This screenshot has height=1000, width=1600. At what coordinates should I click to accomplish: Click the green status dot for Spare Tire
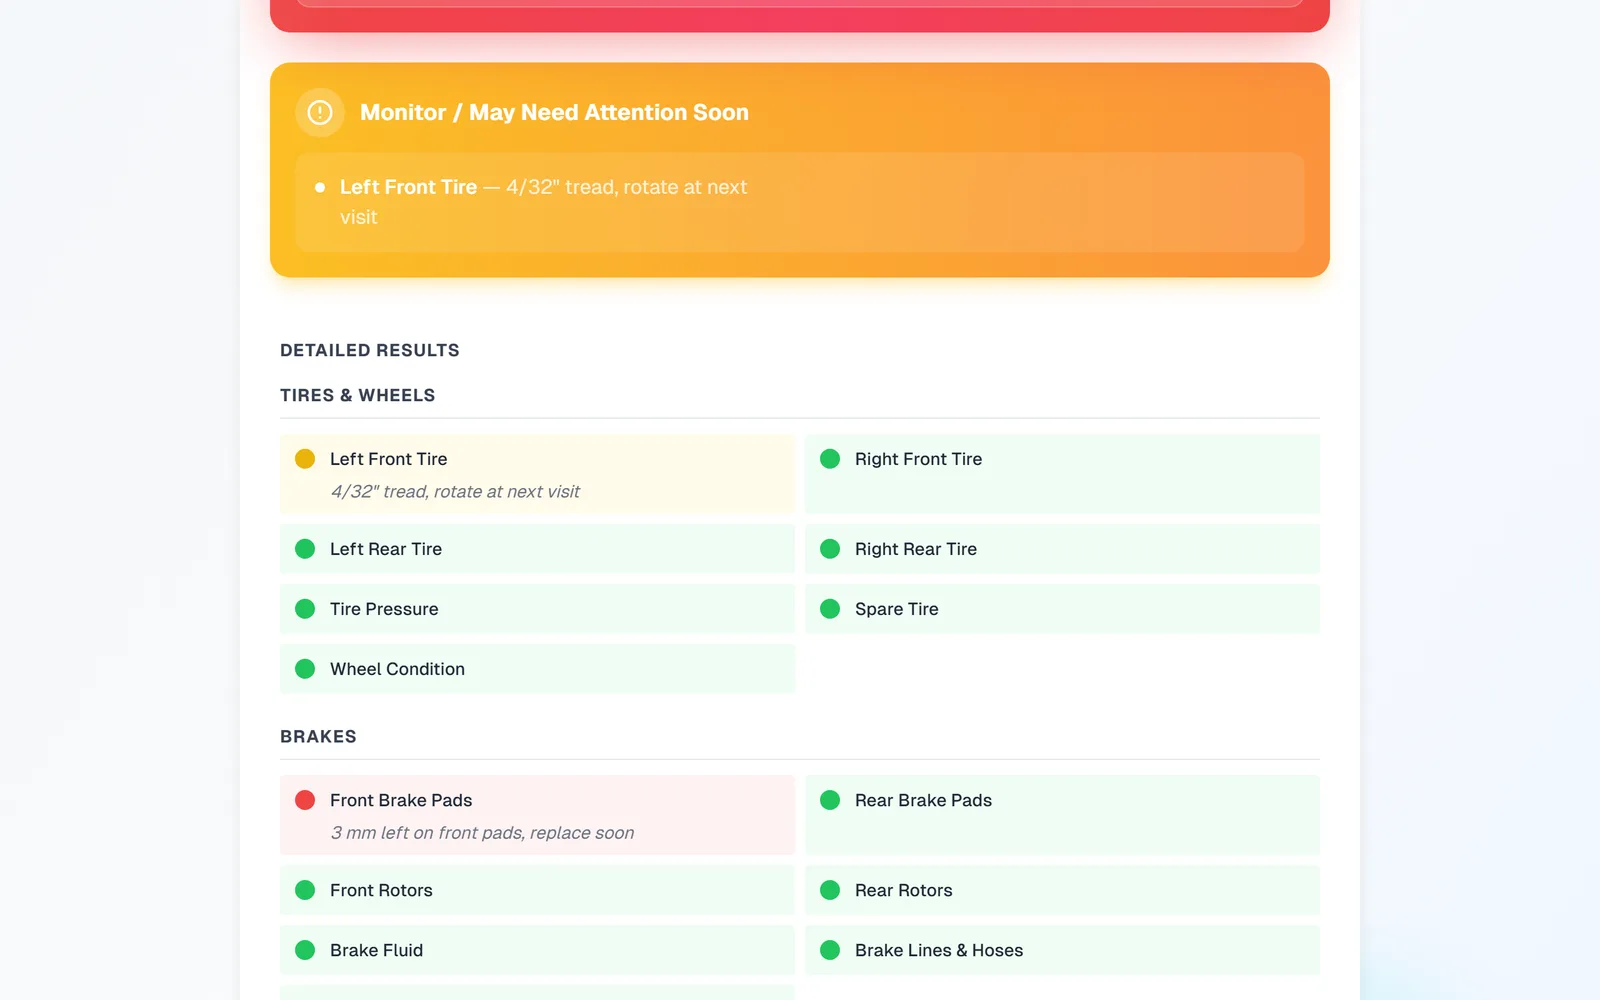coord(830,609)
